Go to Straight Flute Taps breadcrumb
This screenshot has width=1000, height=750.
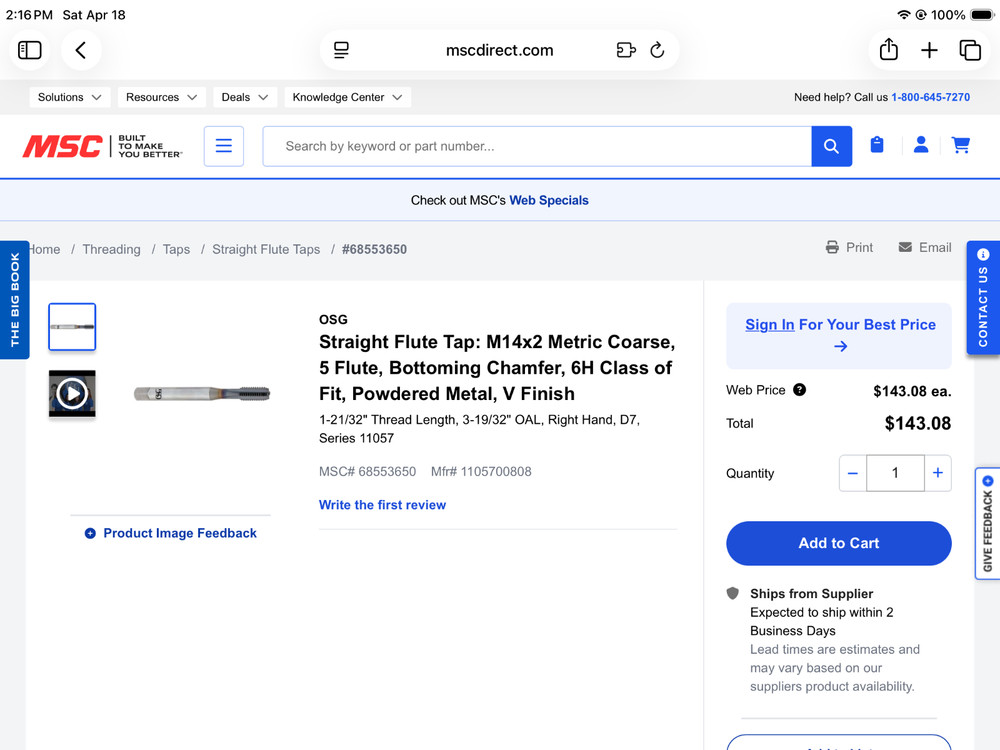pyautogui.click(x=266, y=249)
